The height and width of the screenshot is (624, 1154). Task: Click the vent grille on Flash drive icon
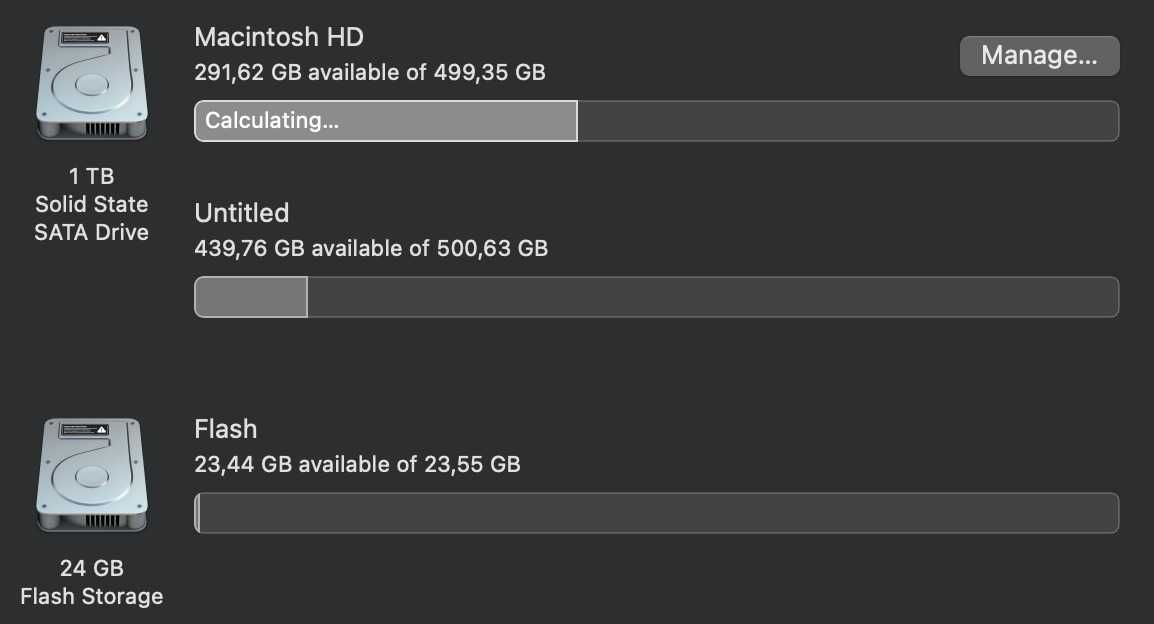point(102,522)
